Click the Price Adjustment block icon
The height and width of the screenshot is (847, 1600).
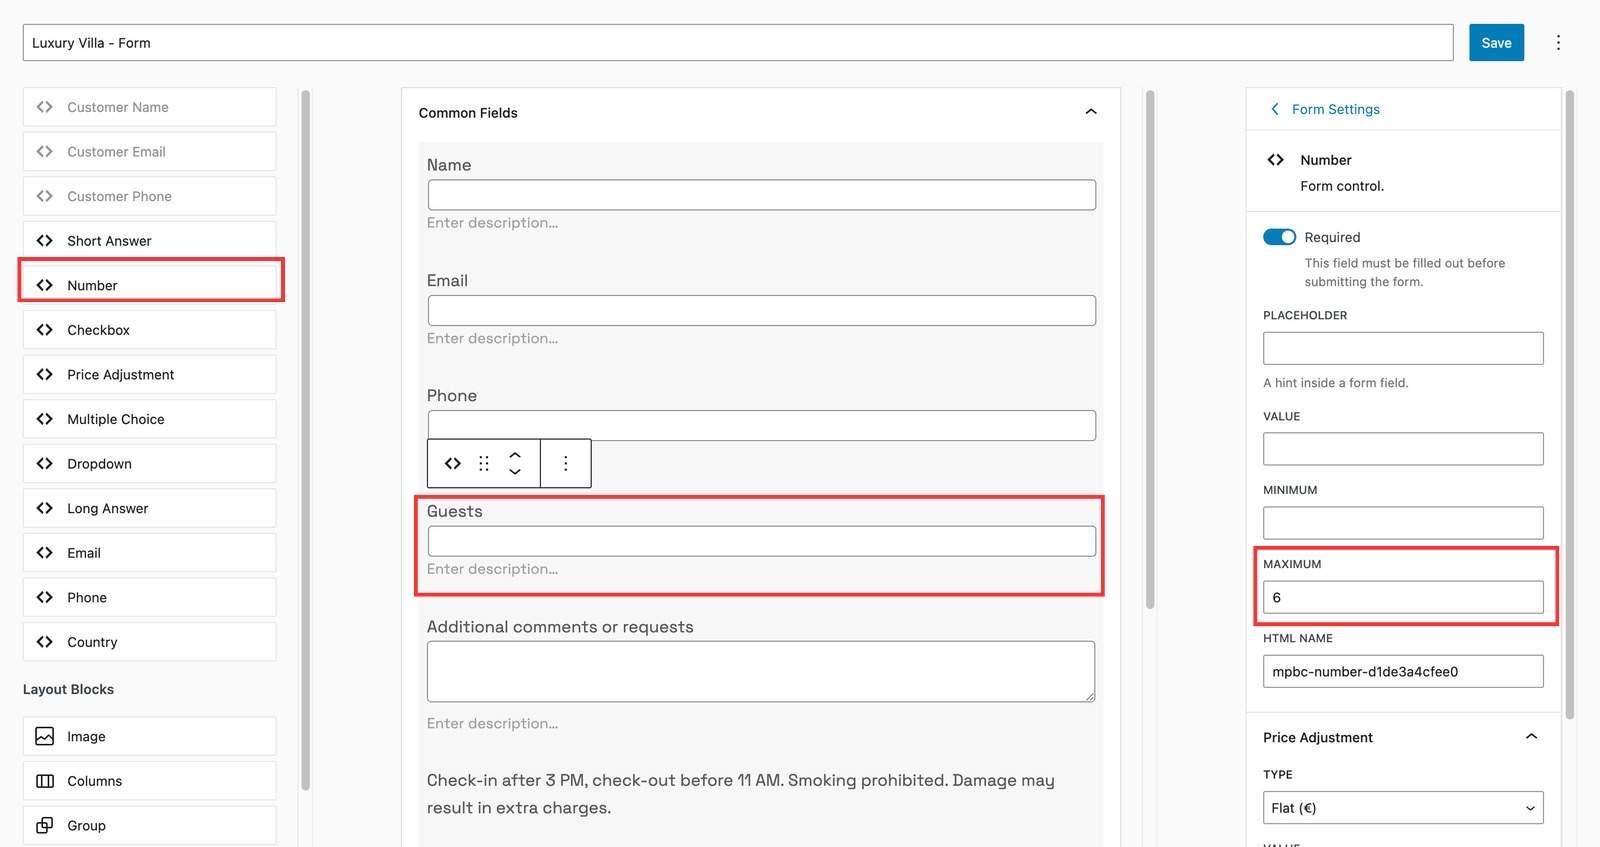click(x=44, y=375)
